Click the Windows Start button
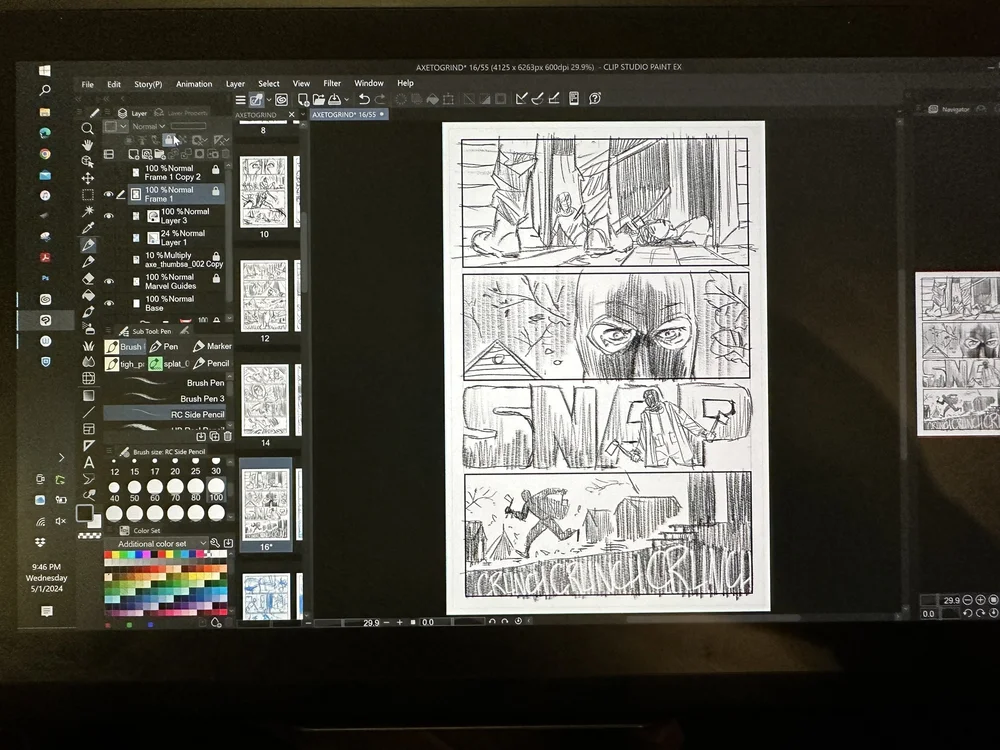Viewport: 1000px width, 750px height. coord(45,71)
